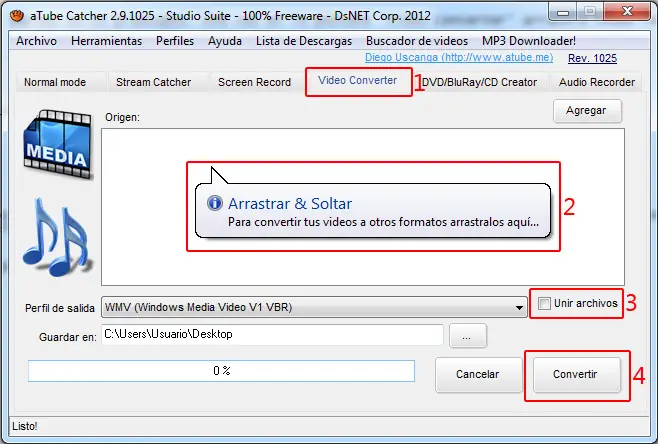The width and height of the screenshot is (658, 444).
Task: Click the browse folder '...' button
Action: [467, 335]
